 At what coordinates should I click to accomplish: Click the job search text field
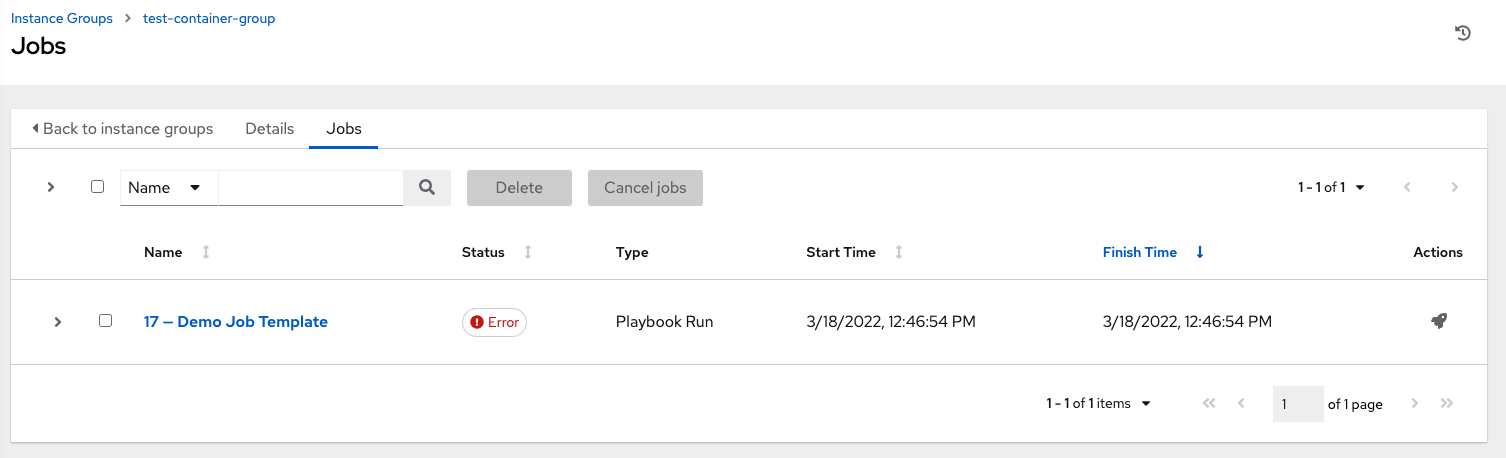click(x=310, y=188)
